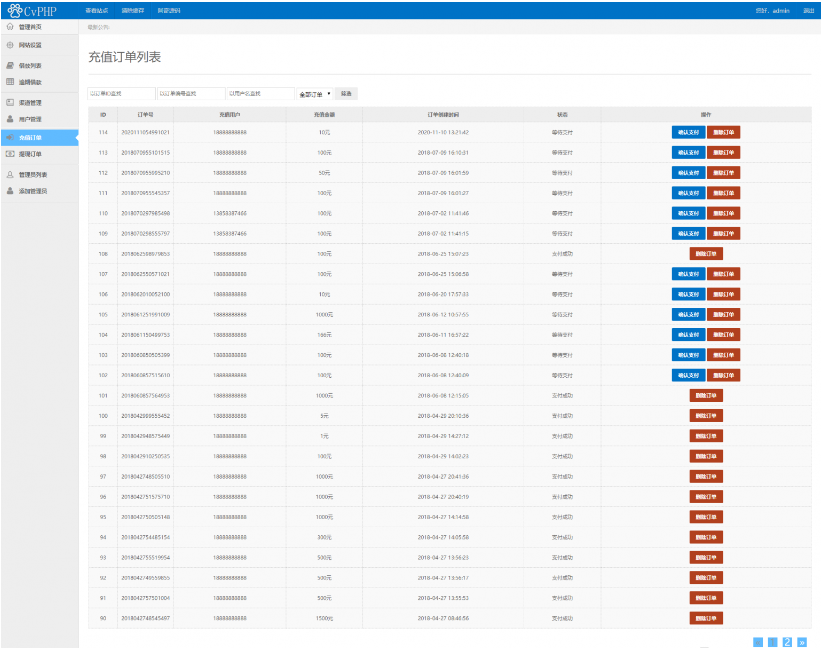The width and height of the screenshot is (827, 648).
Task: Click 清除缓存 in the top navigation
Action: [132, 10]
